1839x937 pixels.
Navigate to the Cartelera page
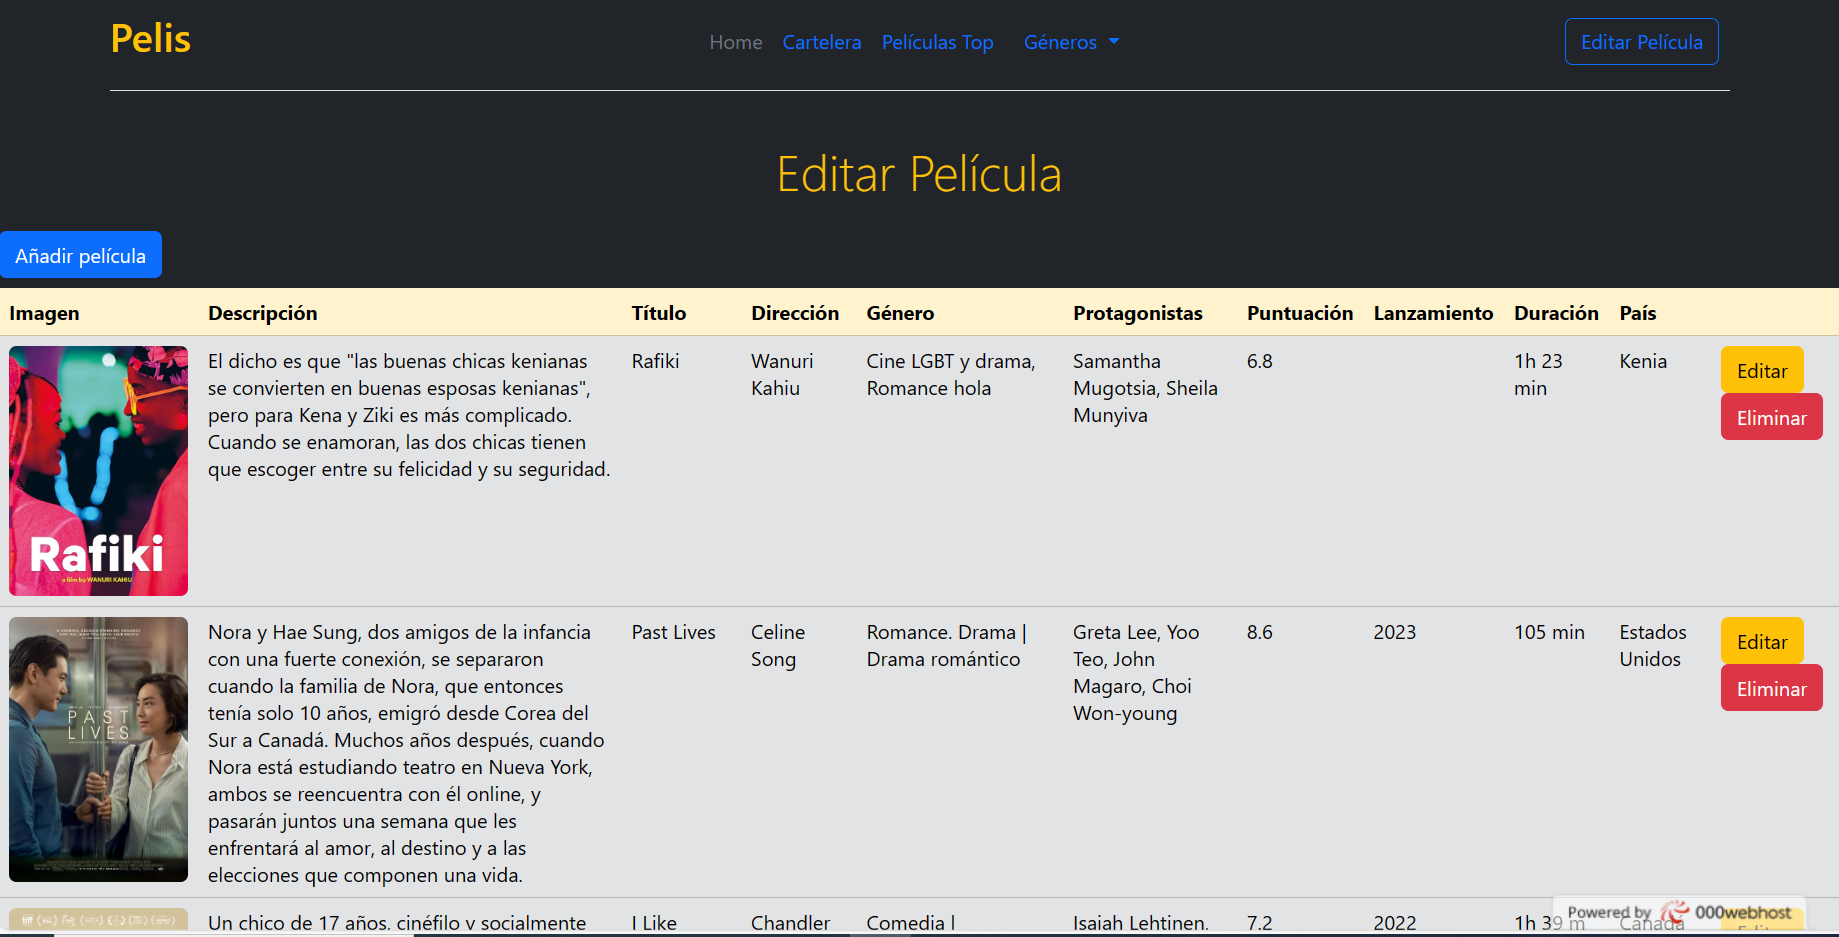coord(821,42)
